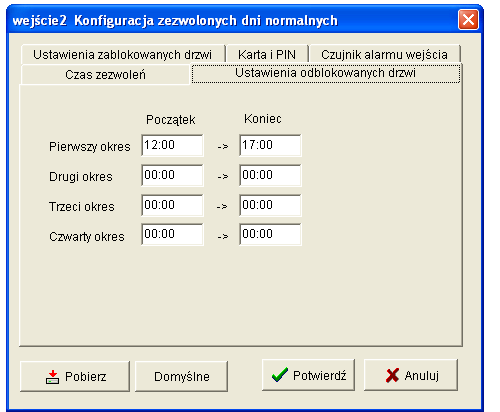The image size is (500, 412).
Task: Edit the Trzeci okres Początek time
Action: tap(172, 205)
